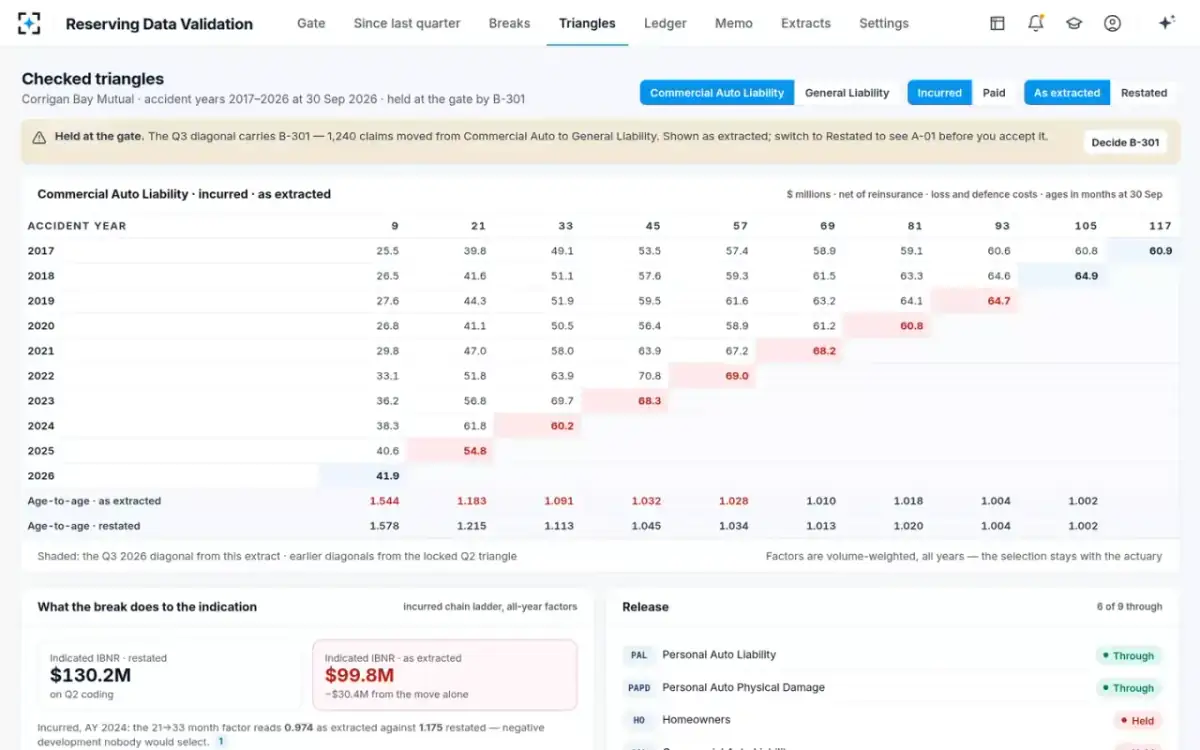1200x750 pixels.
Task: Click accident year 2017 row header
Action: (41, 251)
